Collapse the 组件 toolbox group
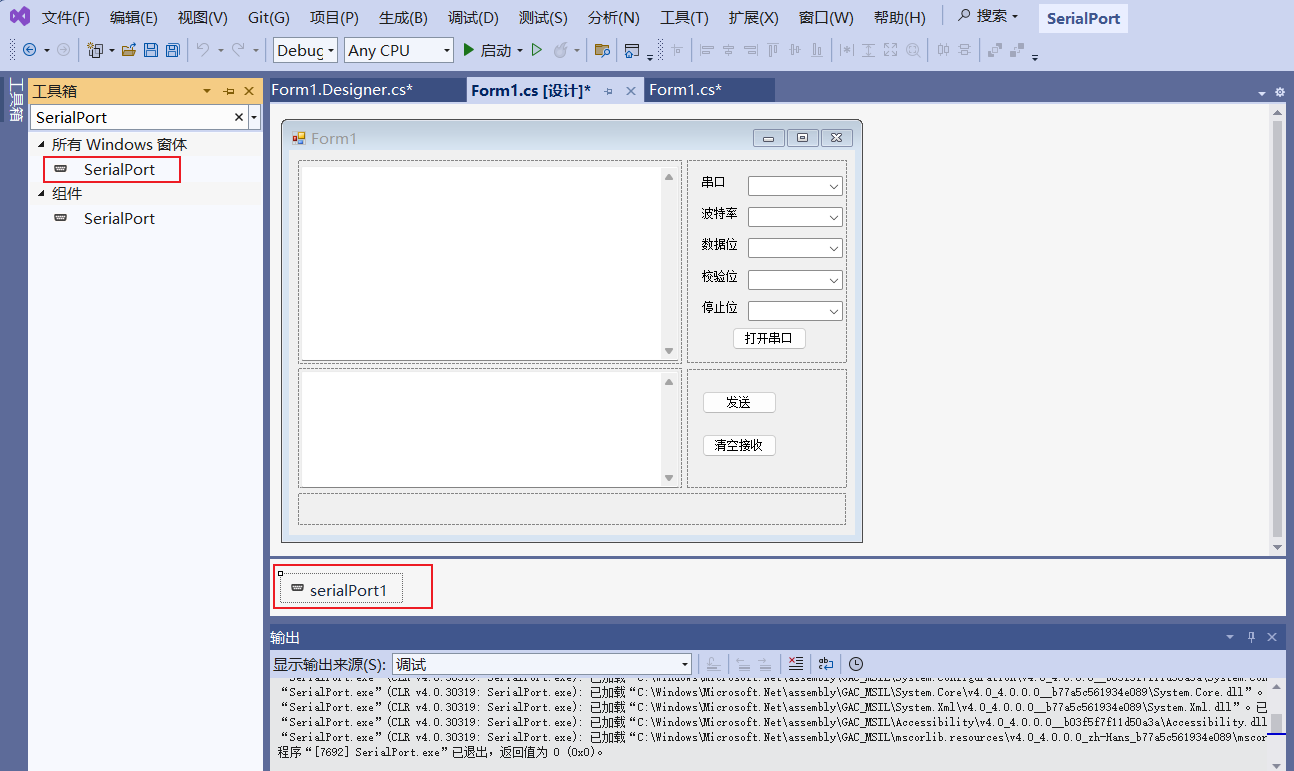This screenshot has height=771, width=1294. tap(41, 194)
